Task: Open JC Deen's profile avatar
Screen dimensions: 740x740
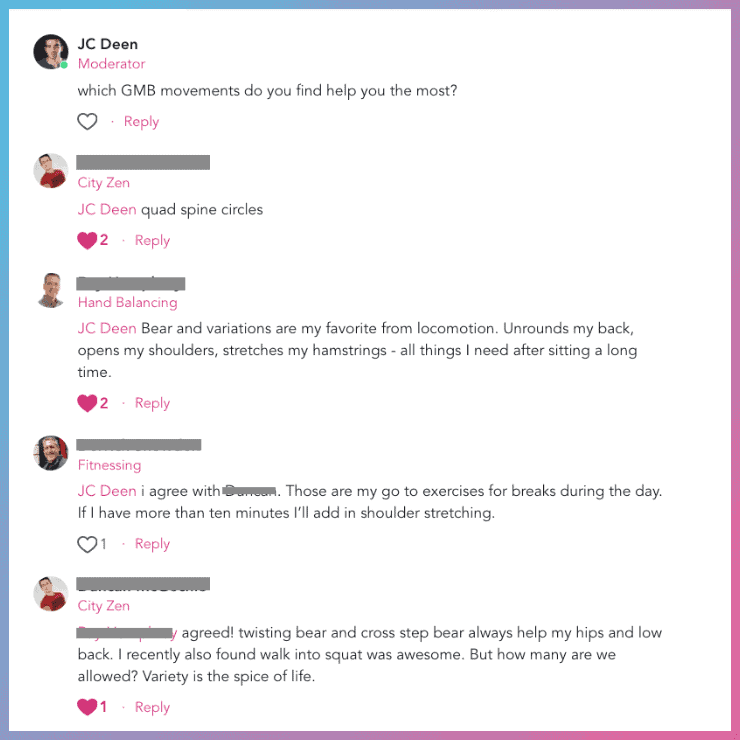Action: point(51,52)
